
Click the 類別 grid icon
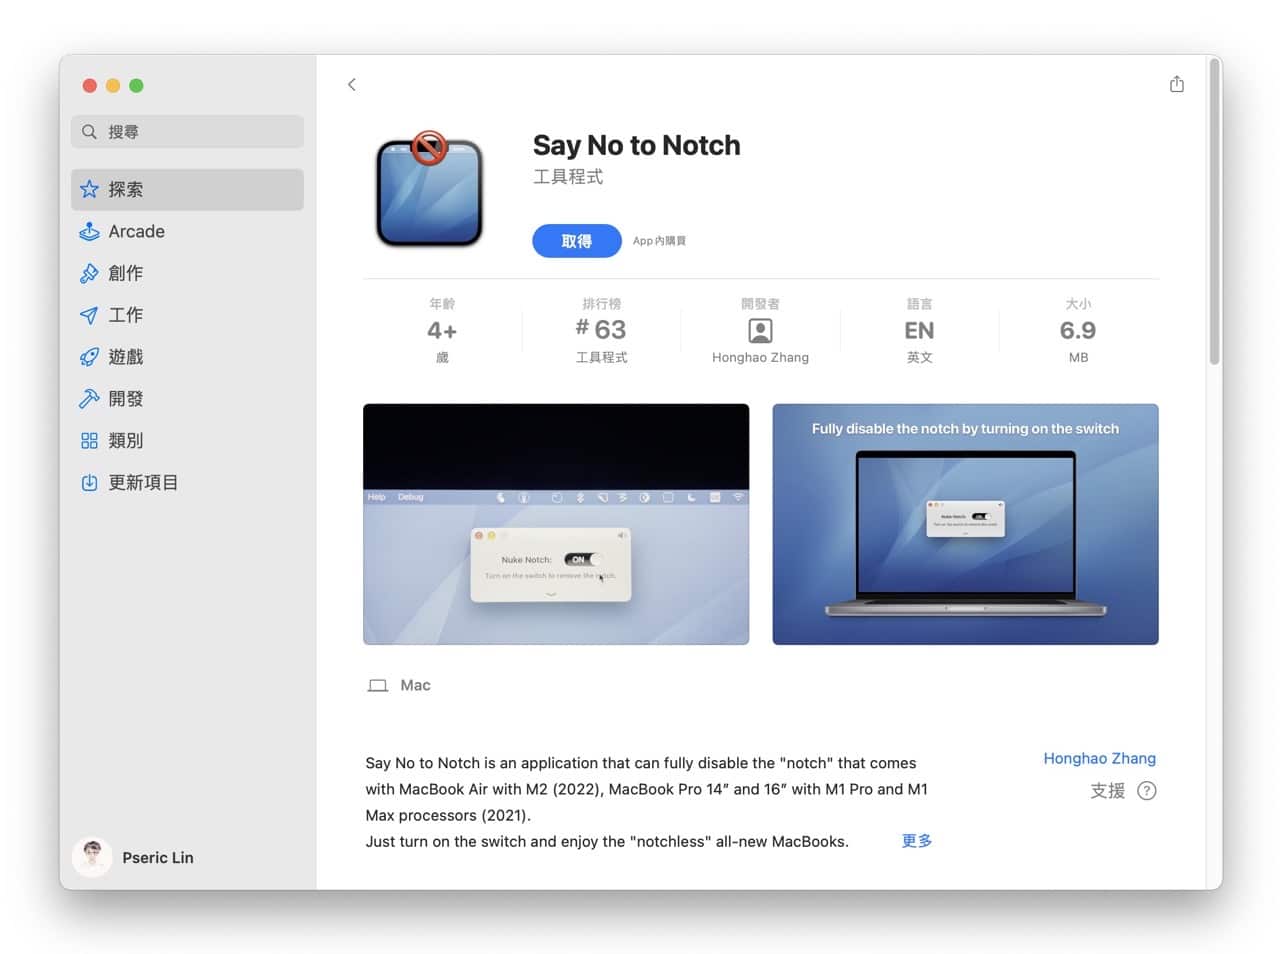(x=90, y=440)
